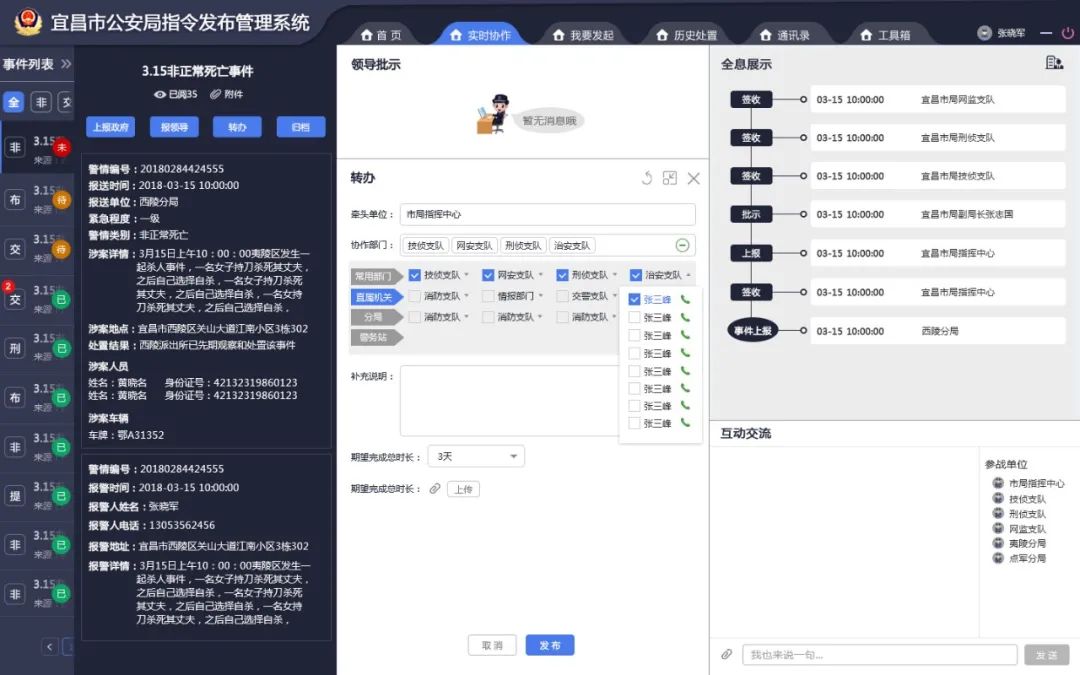Uncheck the 技侦支队 checkbox
Viewport: 1080px width, 675px height.
(414, 274)
